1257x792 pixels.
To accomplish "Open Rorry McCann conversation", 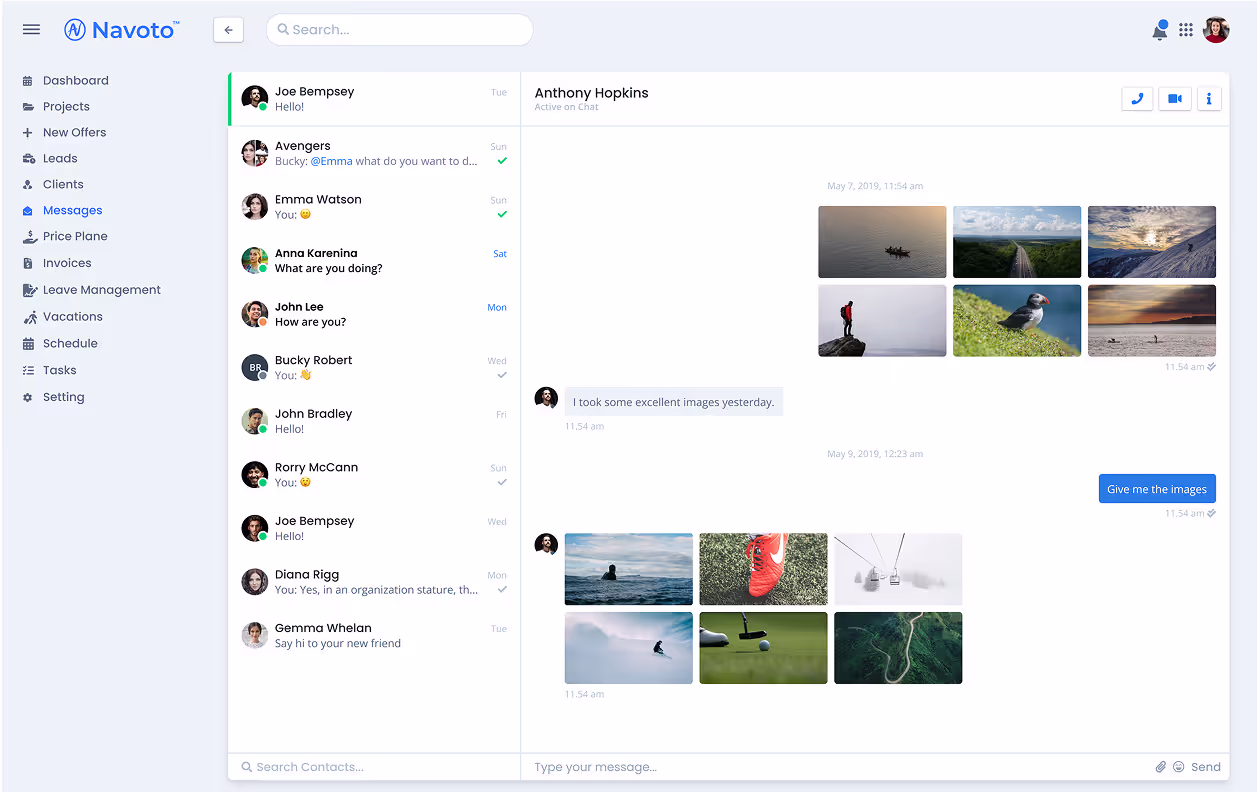I will coord(374,475).
